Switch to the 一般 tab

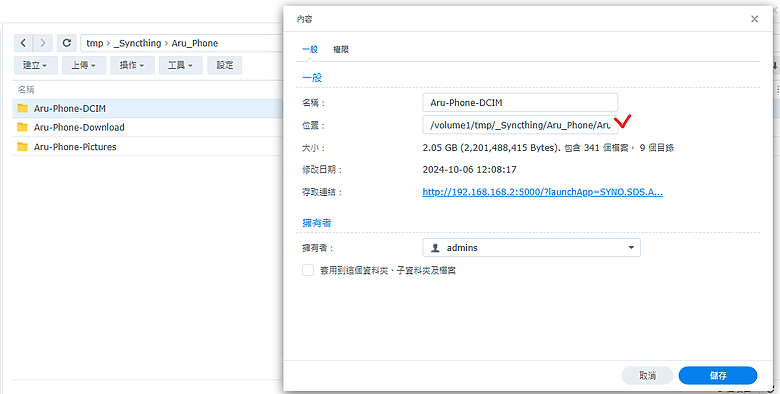[310, 49]
